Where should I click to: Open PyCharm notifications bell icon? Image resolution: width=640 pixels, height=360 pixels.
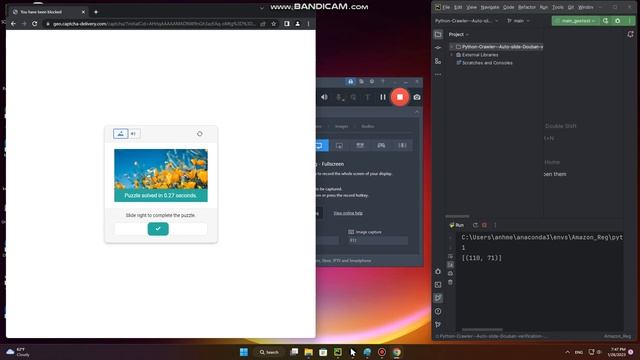click(631, 34)
